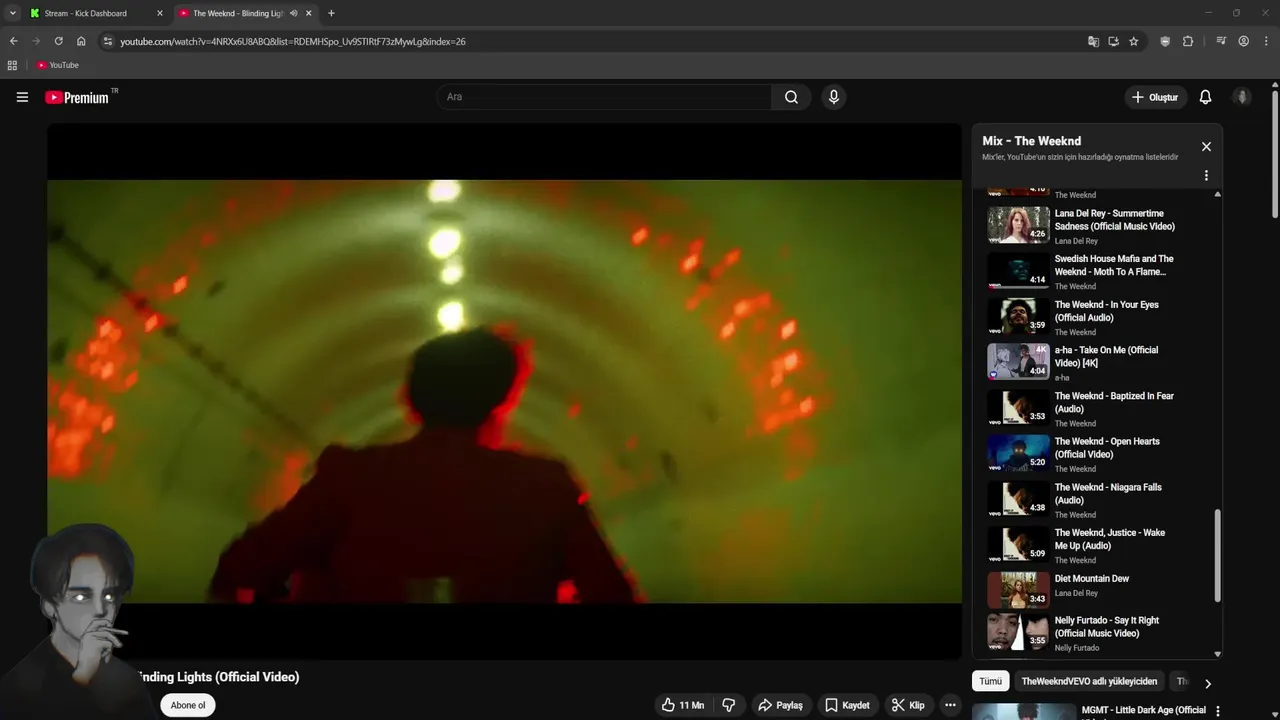This screenshot has height=720, width=1280.
Task: Play The Weeknd - Baptized In Fear
Action: (x=1096, y=408)
